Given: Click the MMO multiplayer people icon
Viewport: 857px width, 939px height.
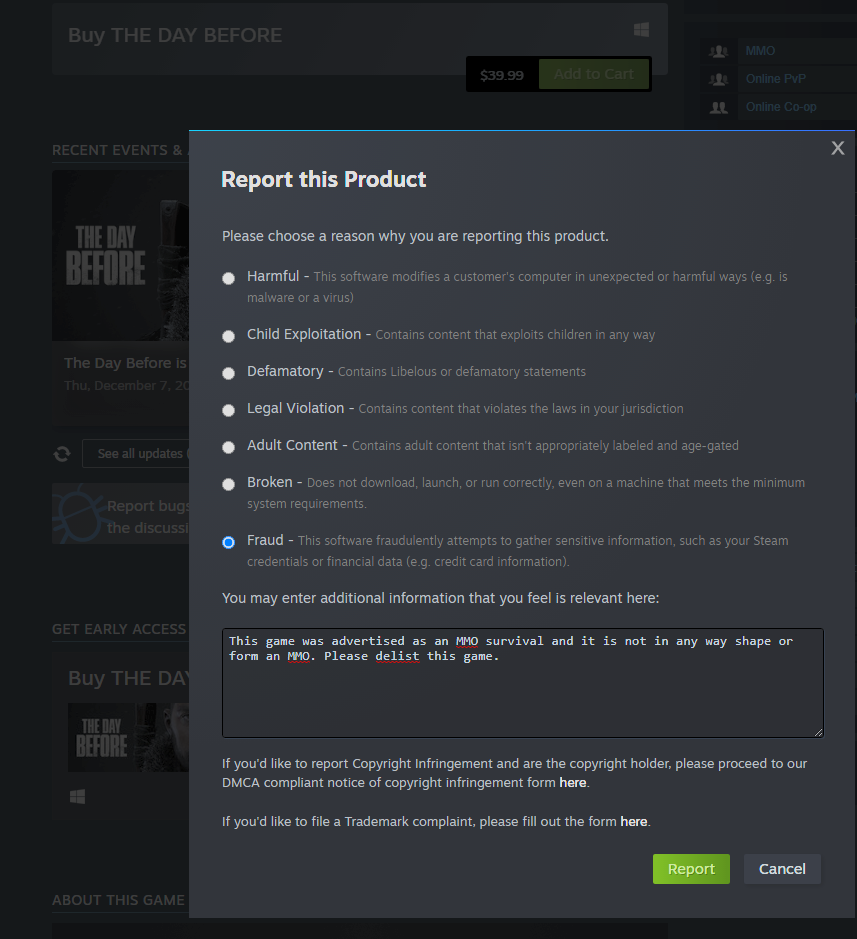Looking at the screenshot, I should [x=718, y=51].
